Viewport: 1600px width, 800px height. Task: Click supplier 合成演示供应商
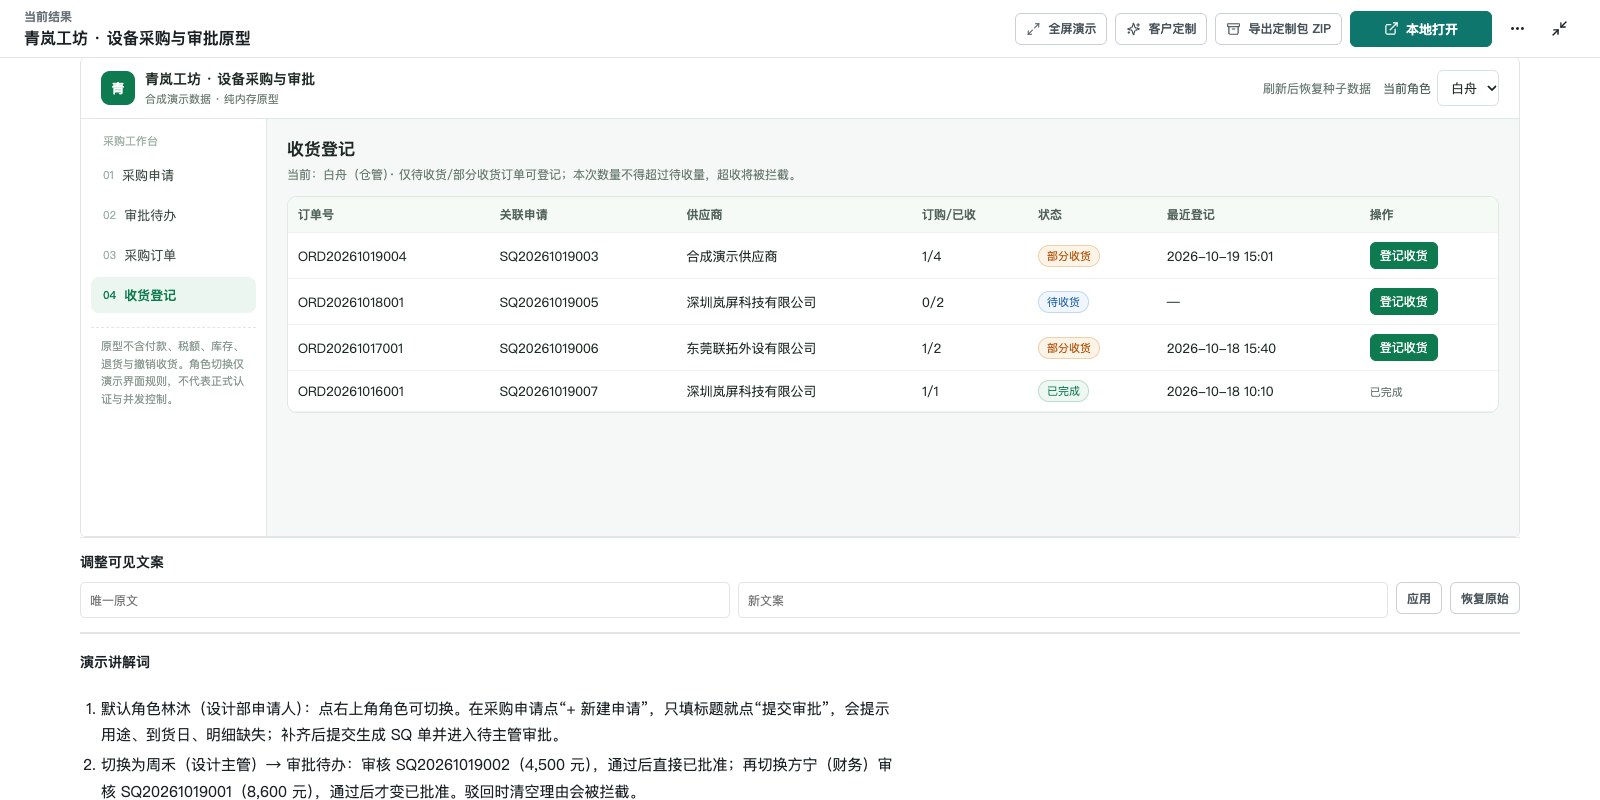click(732, 256)
